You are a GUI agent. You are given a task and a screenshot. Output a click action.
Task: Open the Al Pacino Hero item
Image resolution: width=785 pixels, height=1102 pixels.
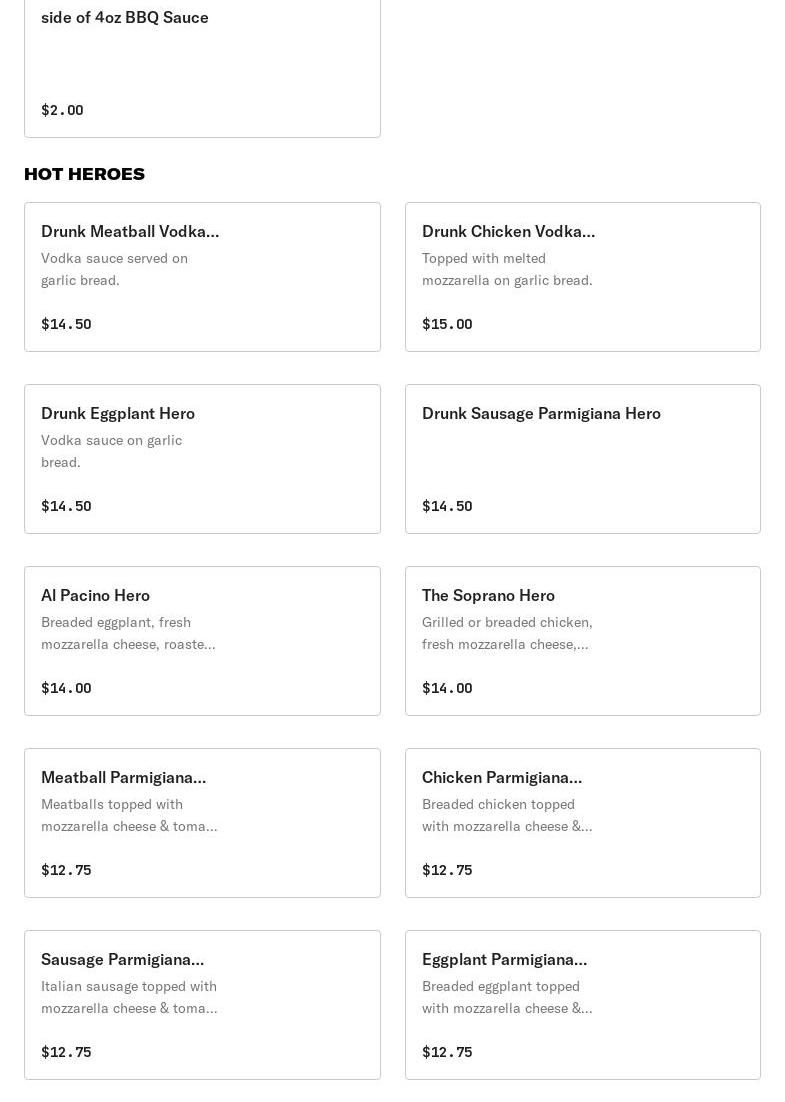[202, 641]
